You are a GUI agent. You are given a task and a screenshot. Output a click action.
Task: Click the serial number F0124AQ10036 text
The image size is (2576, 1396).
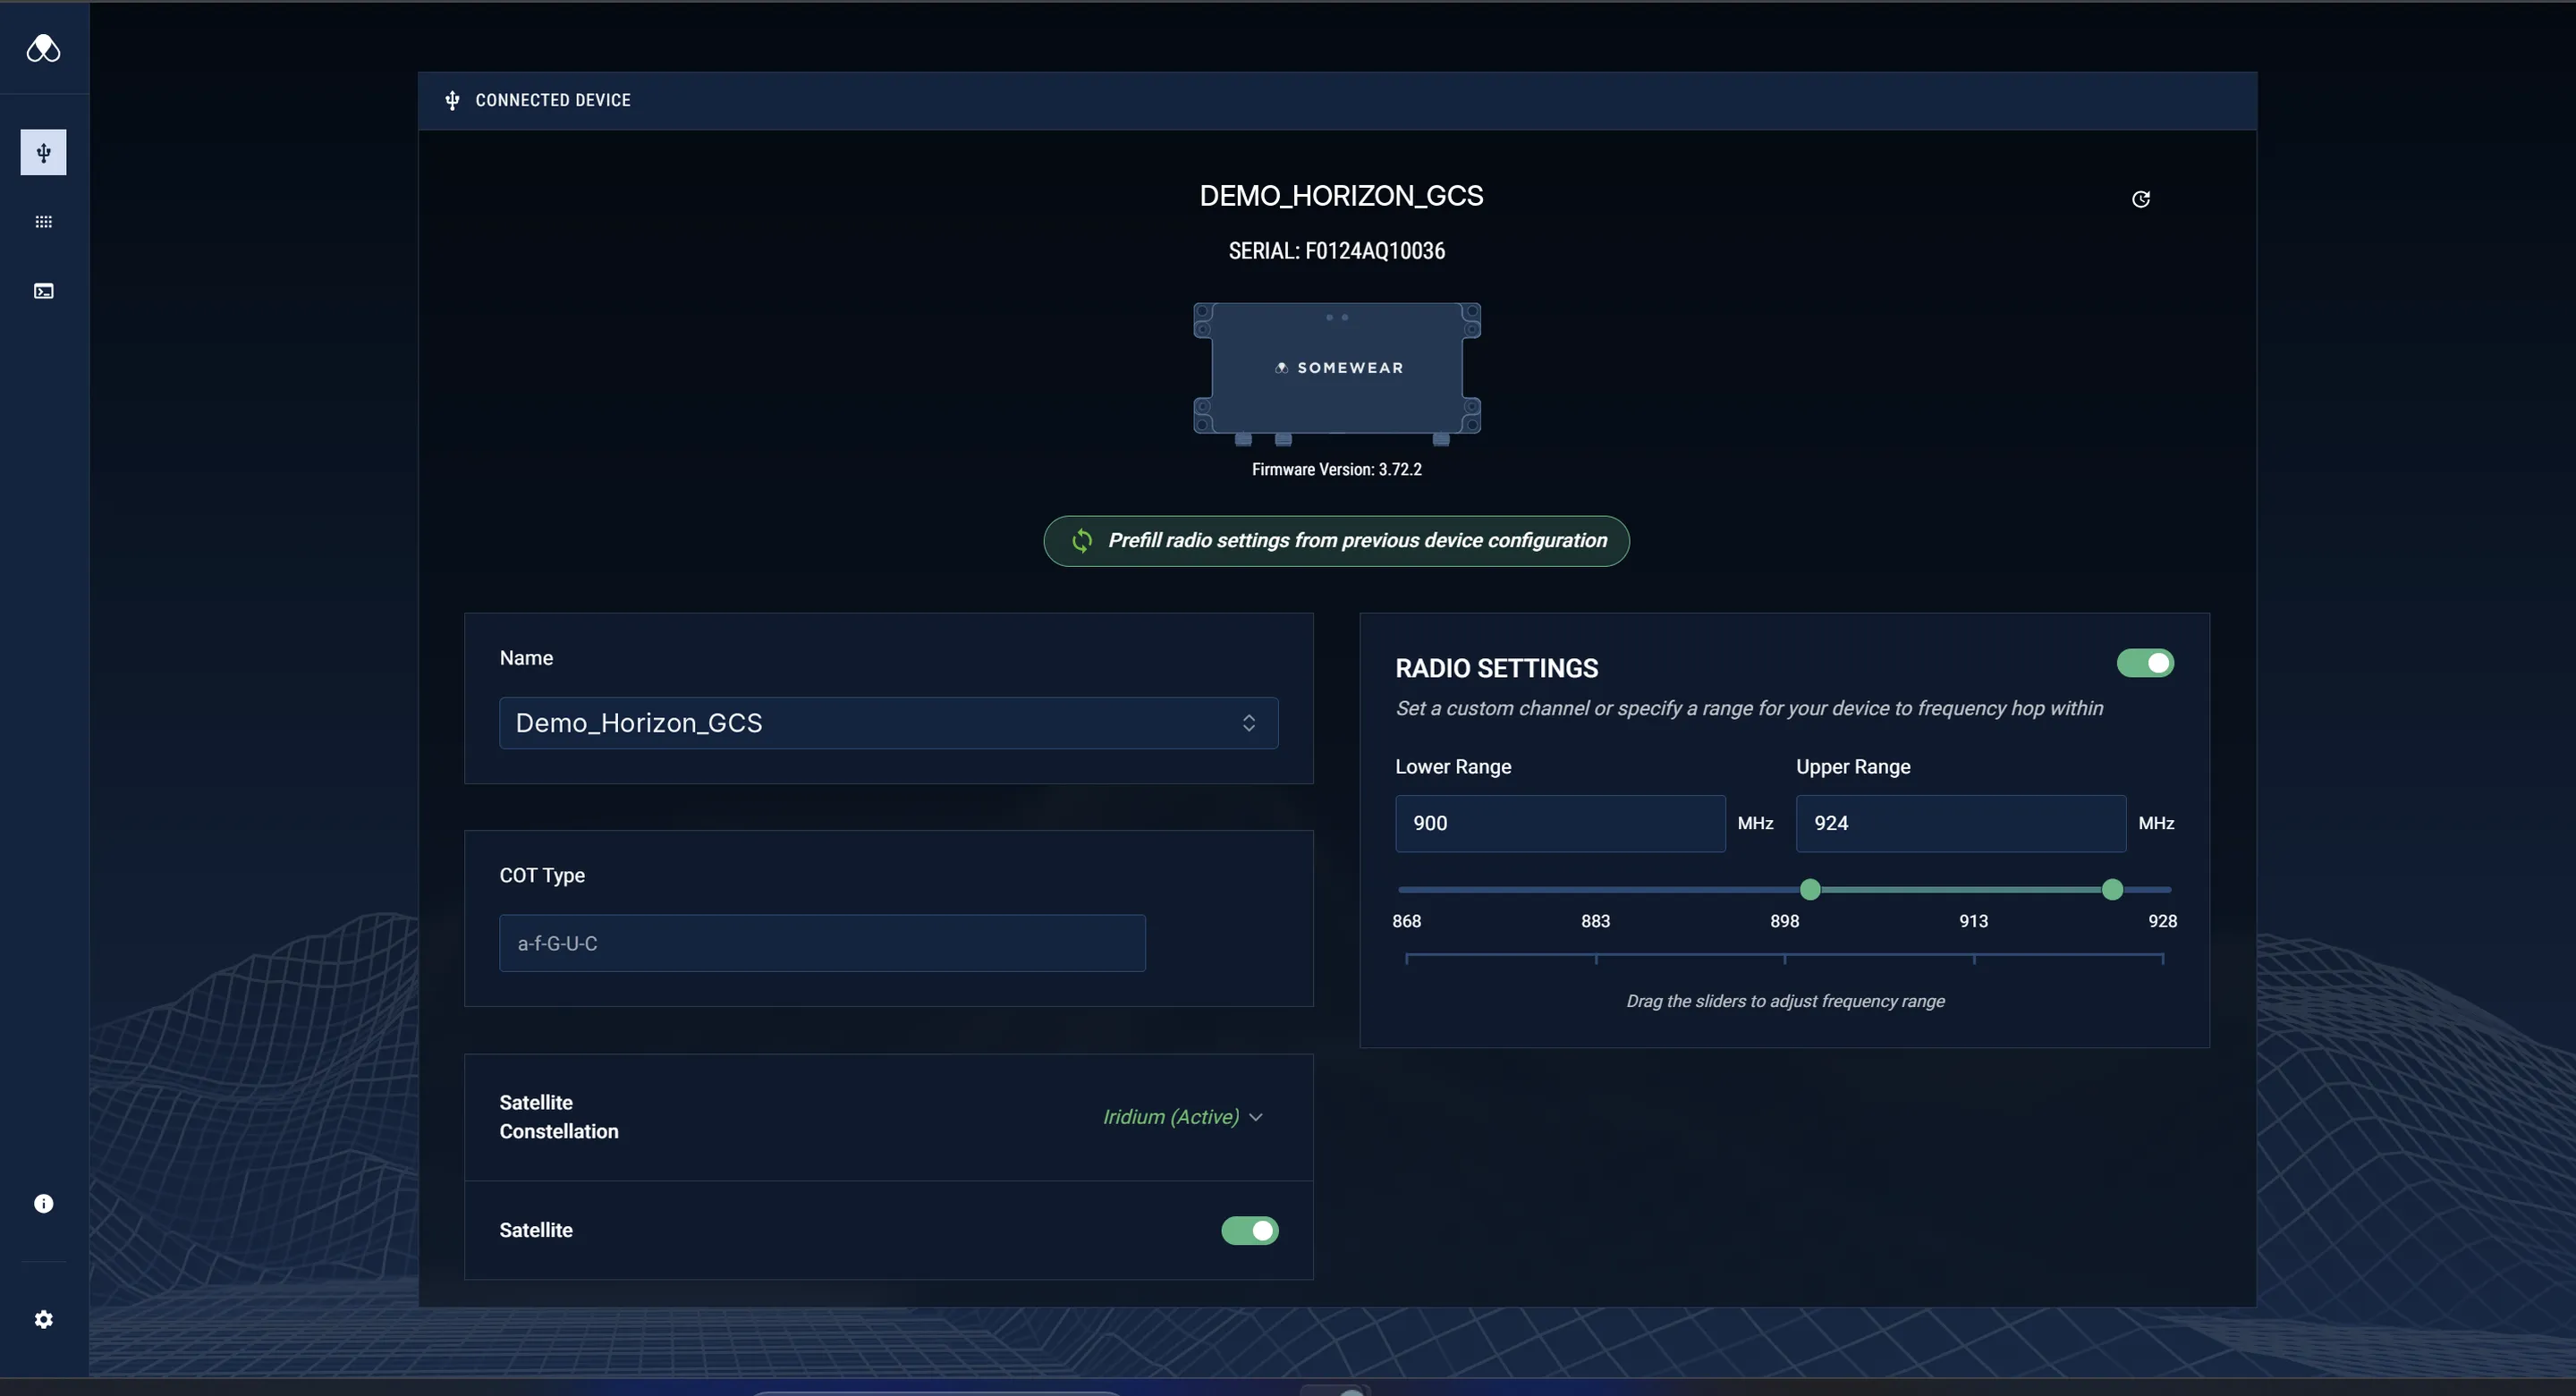[1374, 251]
